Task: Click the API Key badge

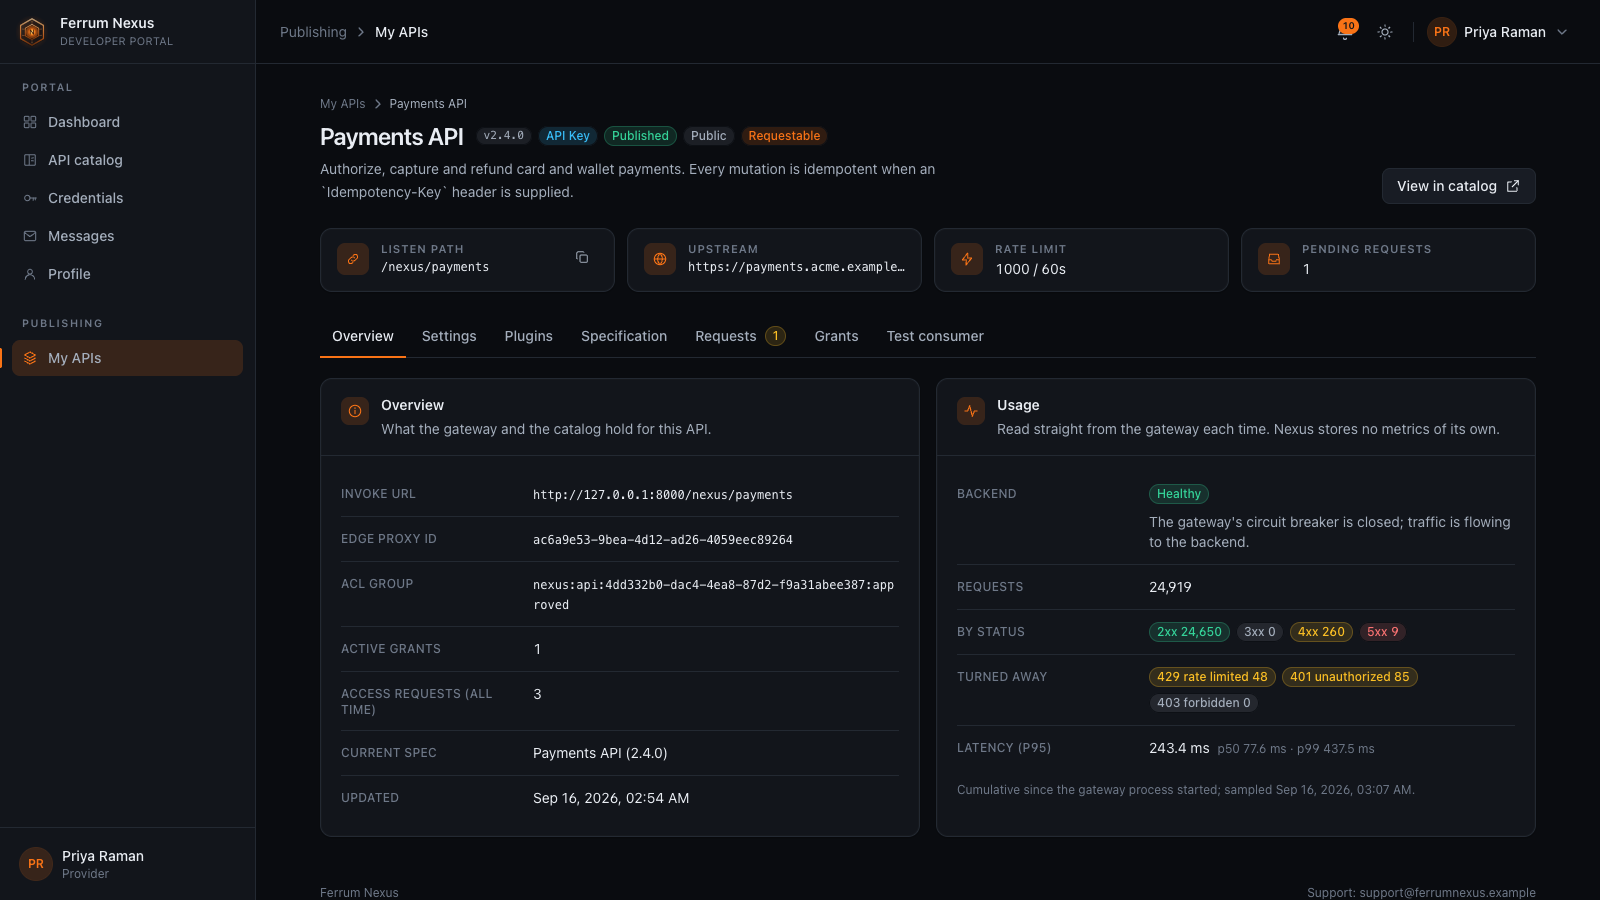Action: [x=568, y=136]
